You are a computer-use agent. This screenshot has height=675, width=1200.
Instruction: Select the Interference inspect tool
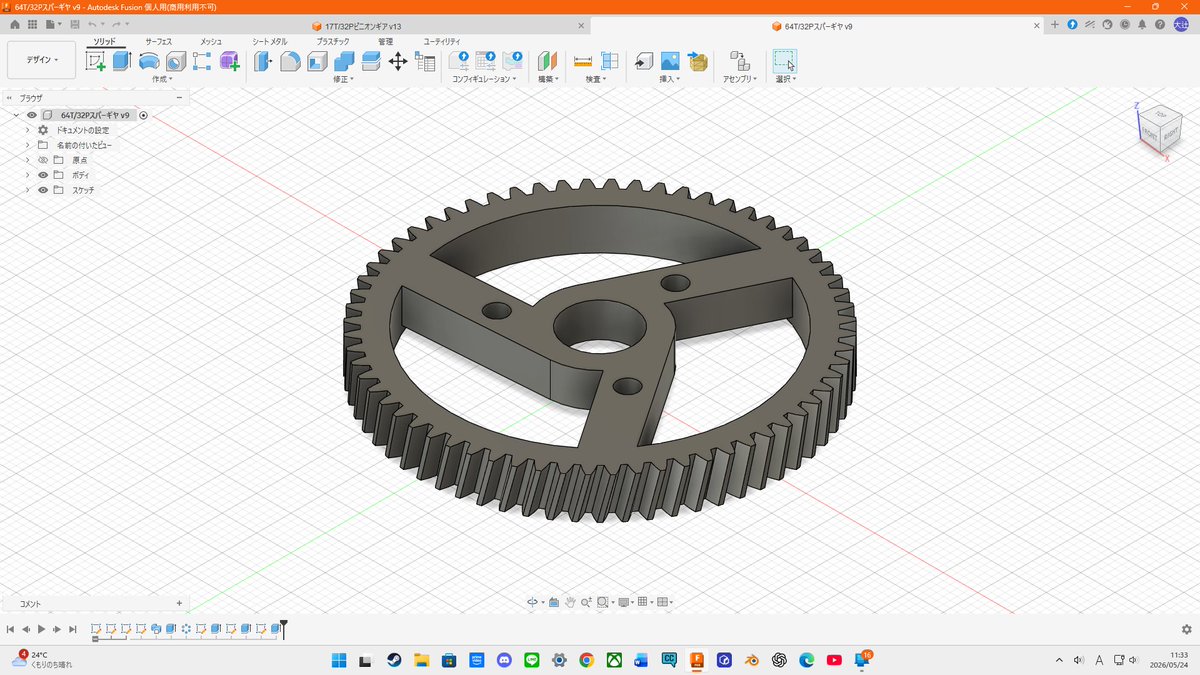coord(609,61)
